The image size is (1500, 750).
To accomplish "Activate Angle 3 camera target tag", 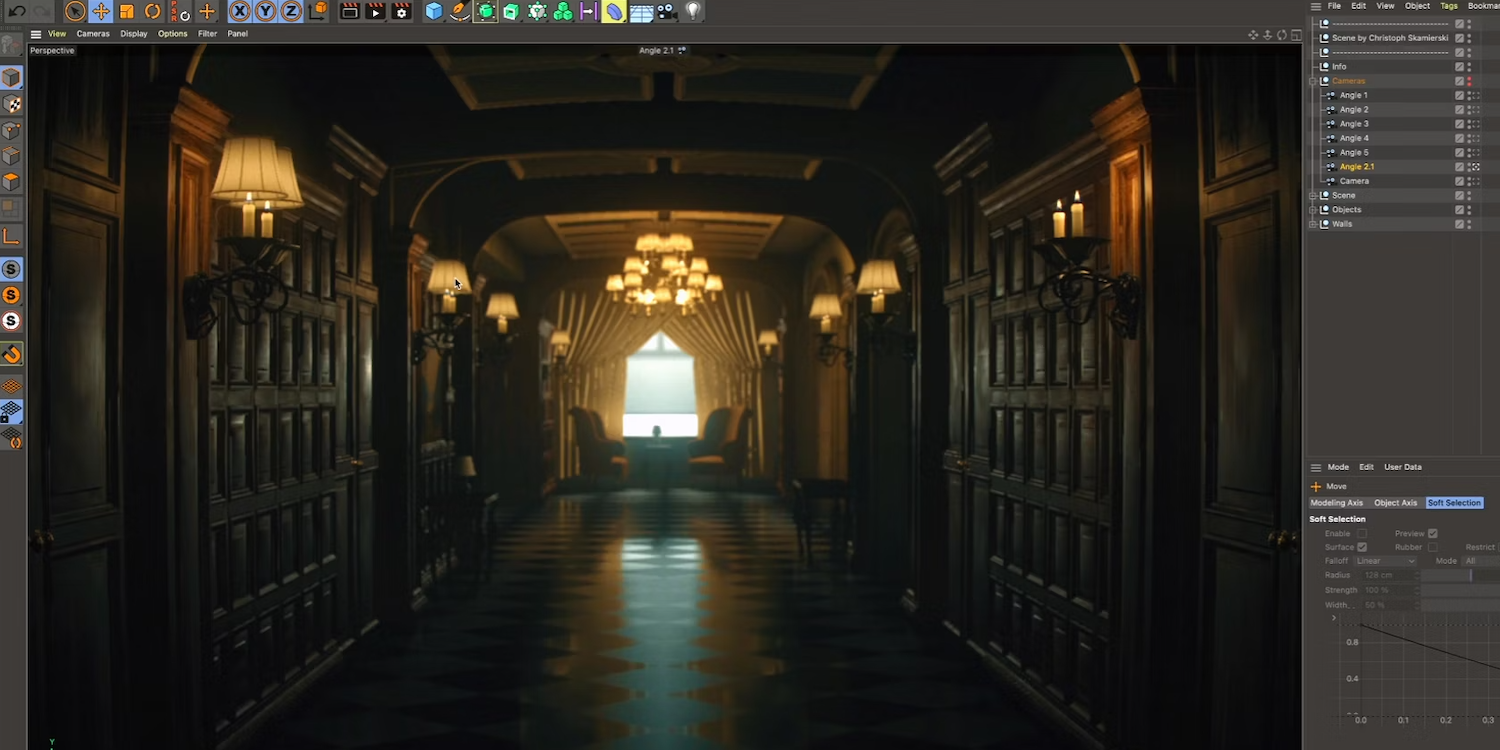I will click(1476, 124).
